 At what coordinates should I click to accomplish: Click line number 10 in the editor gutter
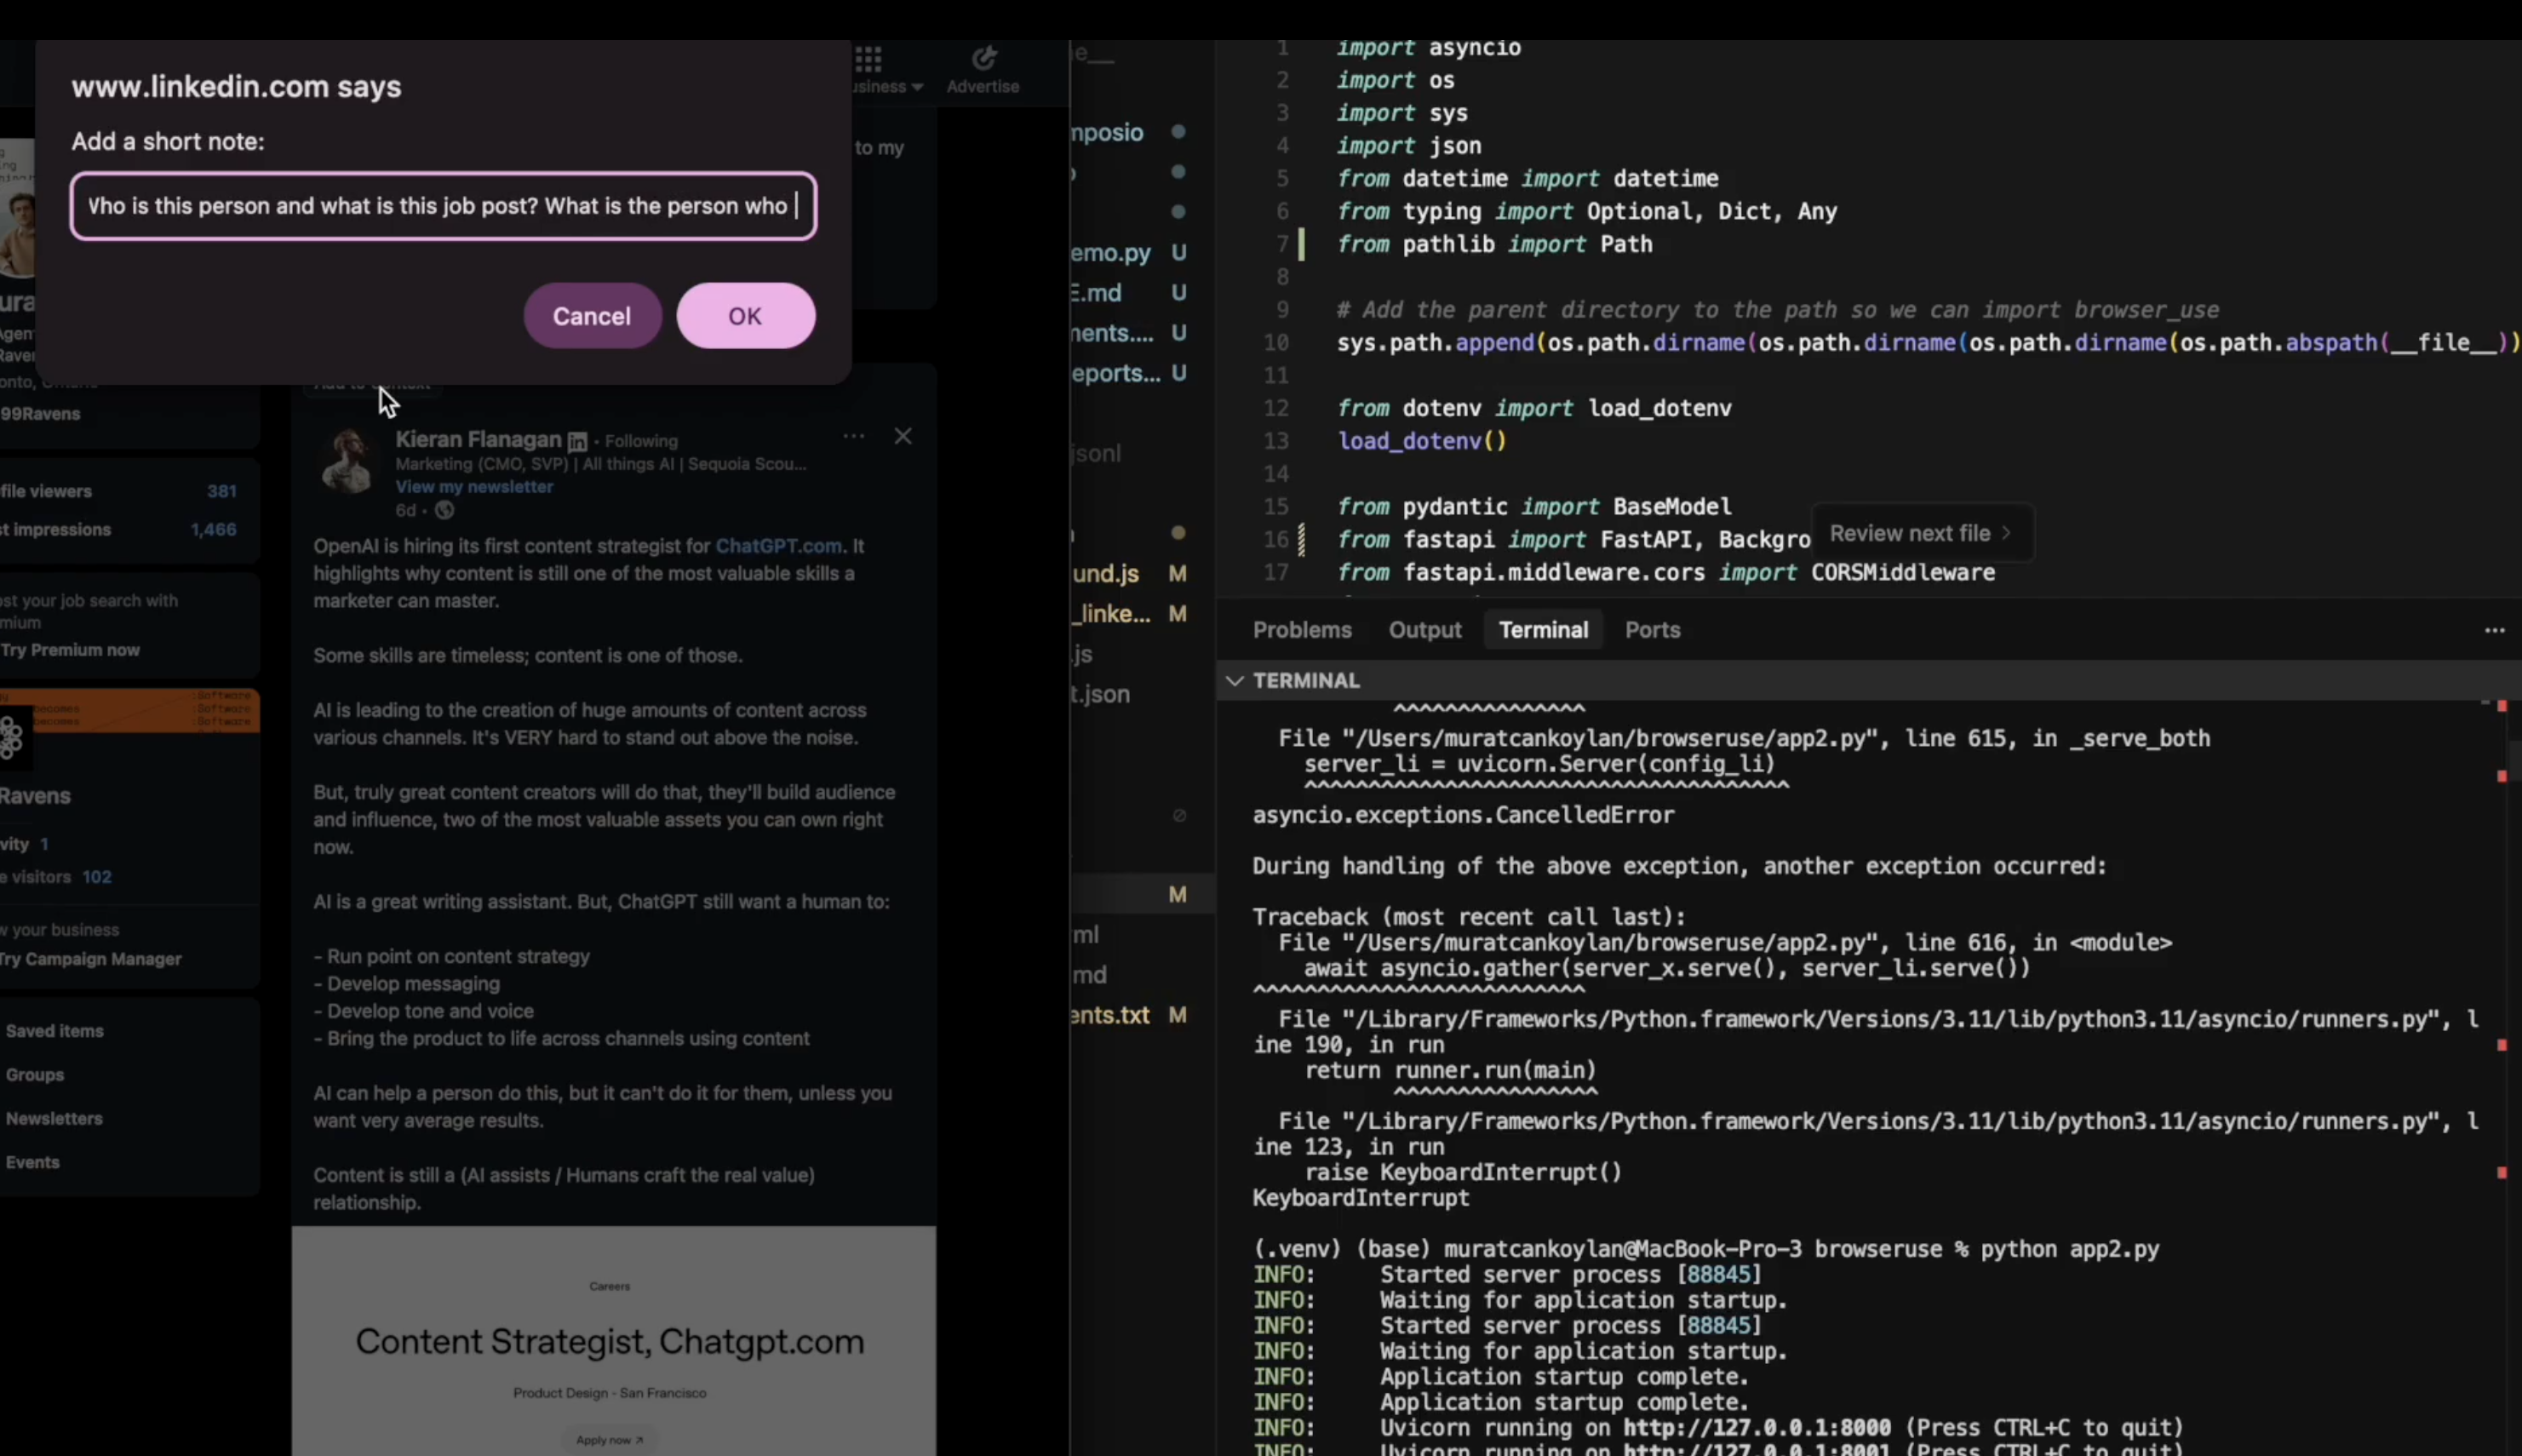point(1276,343)
